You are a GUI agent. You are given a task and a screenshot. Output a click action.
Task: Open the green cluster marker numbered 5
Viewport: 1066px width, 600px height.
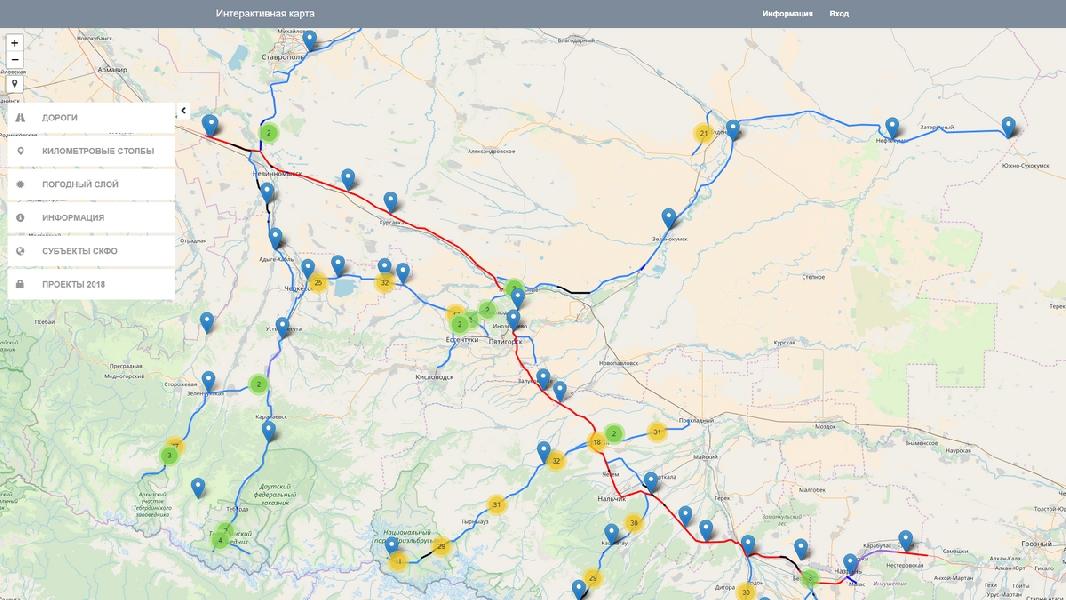click(x=486, y=309)
